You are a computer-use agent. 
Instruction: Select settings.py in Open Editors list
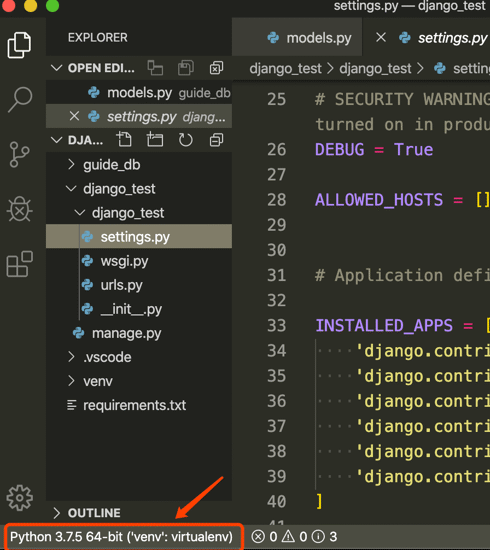point(139,116)
